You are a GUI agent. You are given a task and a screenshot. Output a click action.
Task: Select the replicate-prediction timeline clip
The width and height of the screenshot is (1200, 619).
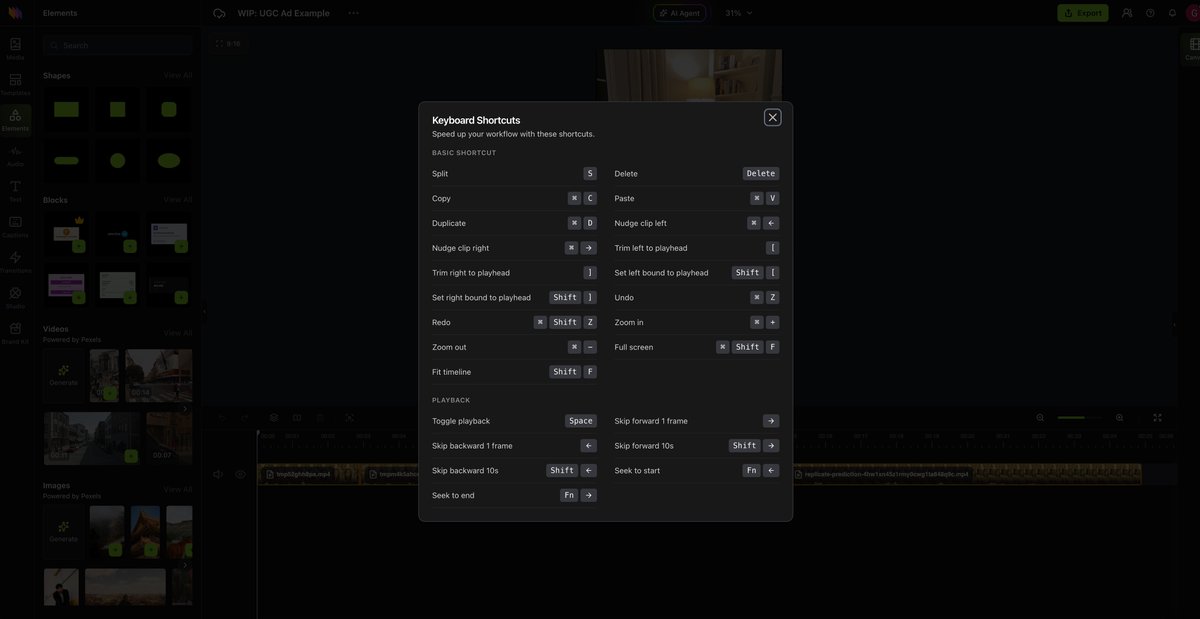point(967,474)
